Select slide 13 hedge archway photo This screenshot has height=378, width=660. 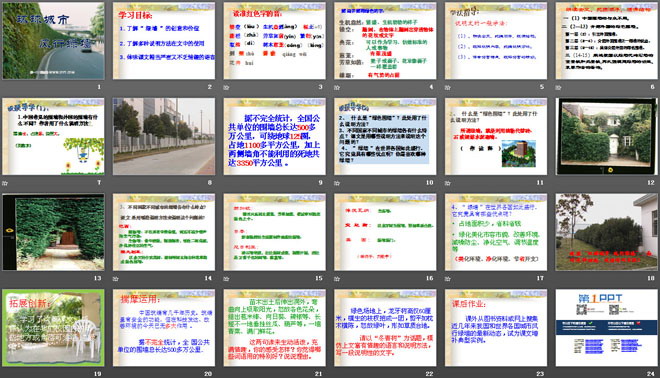pyautogui.click(x=53, y=232)
